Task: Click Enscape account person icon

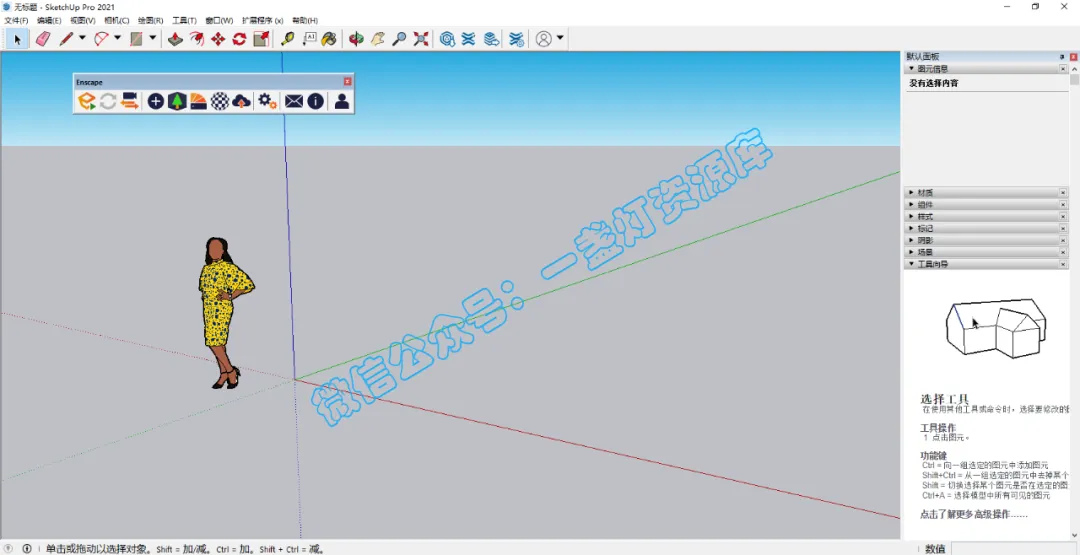Action: 342,102
